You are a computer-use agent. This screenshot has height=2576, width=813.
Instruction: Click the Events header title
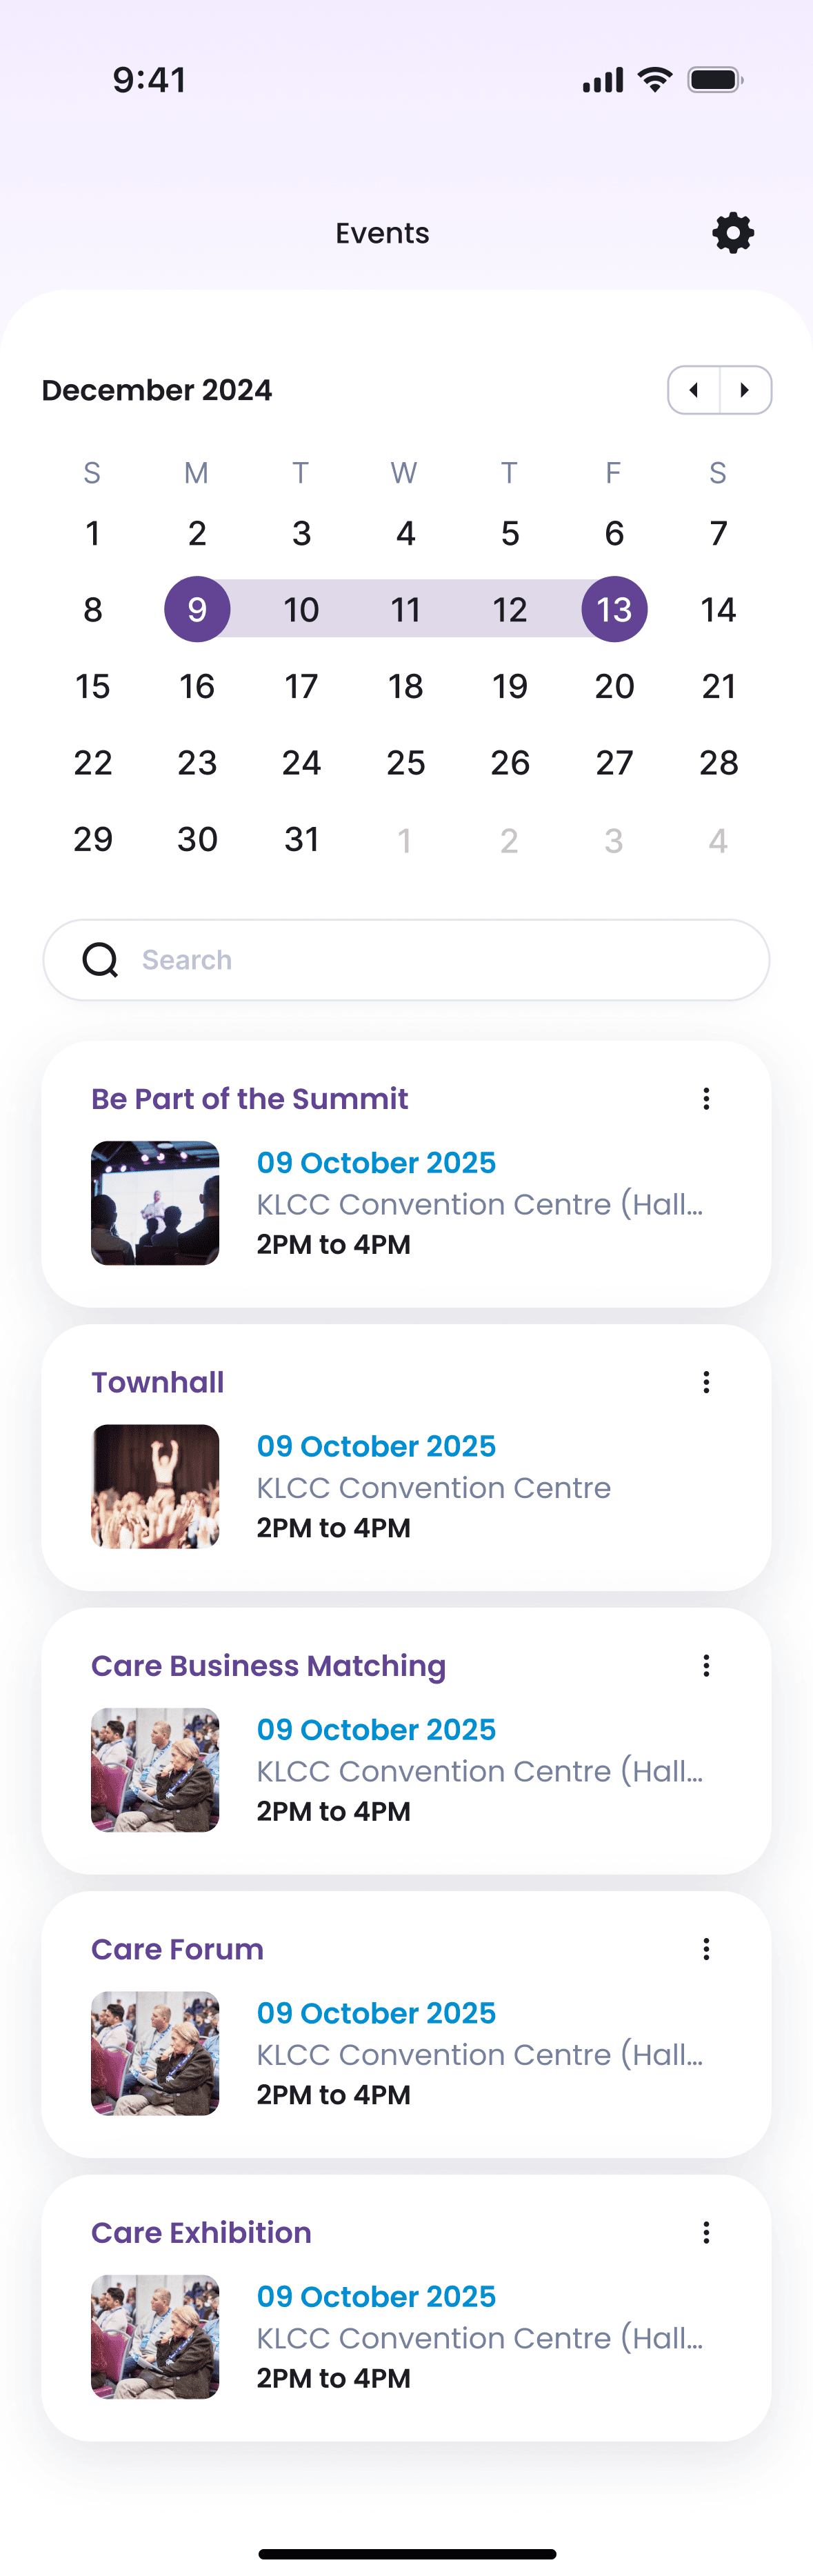[381, 233]
